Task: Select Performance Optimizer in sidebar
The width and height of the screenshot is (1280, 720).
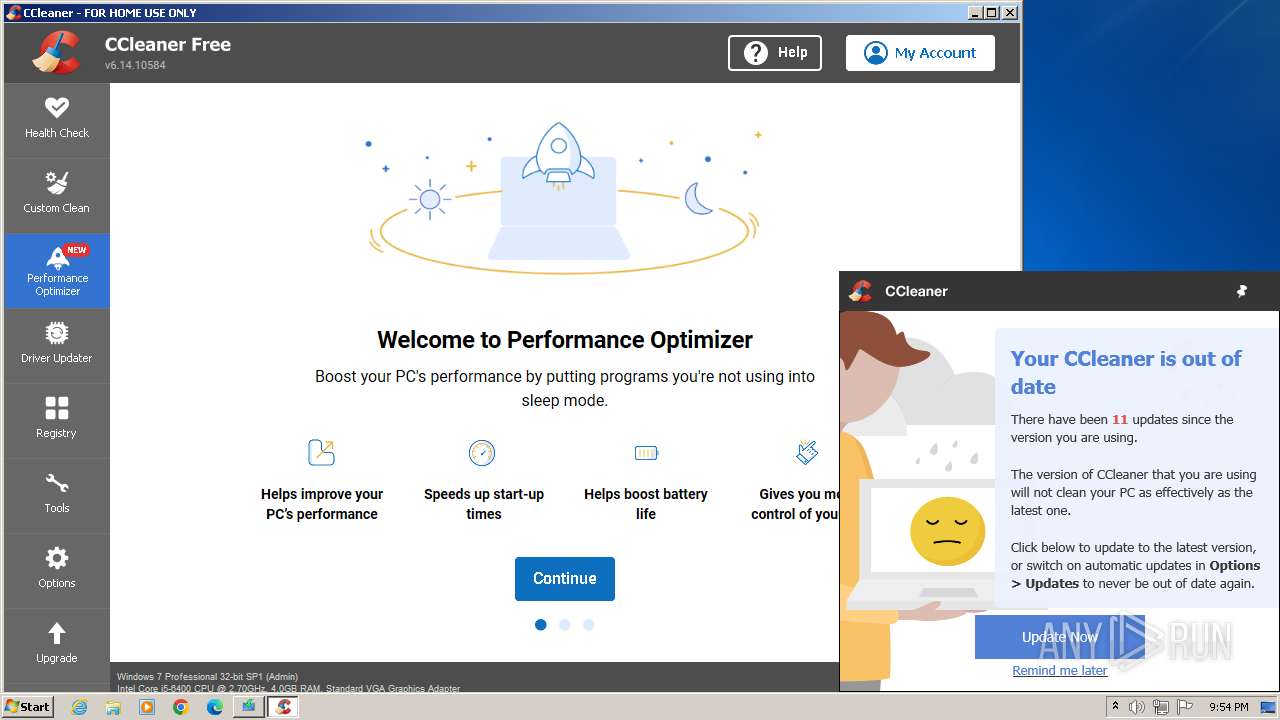Action: (57, 270)
